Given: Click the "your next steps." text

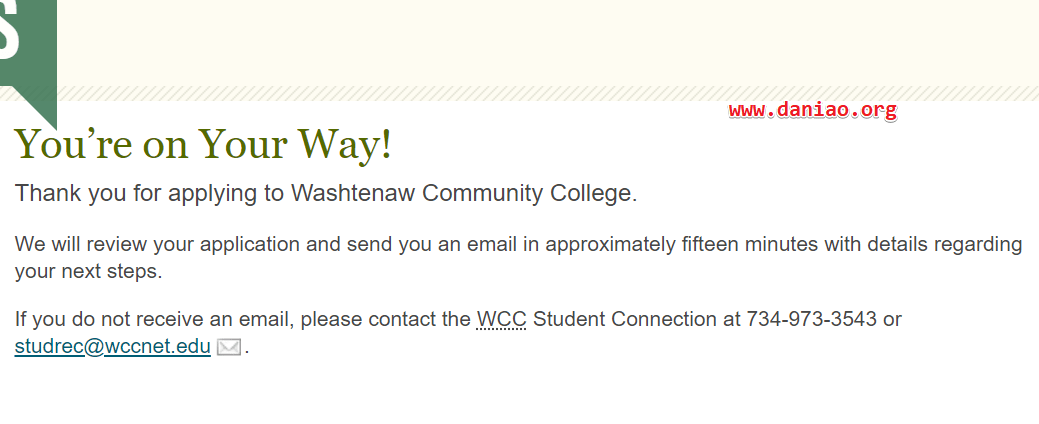Looking at the screenshot, I should (89, 272).
